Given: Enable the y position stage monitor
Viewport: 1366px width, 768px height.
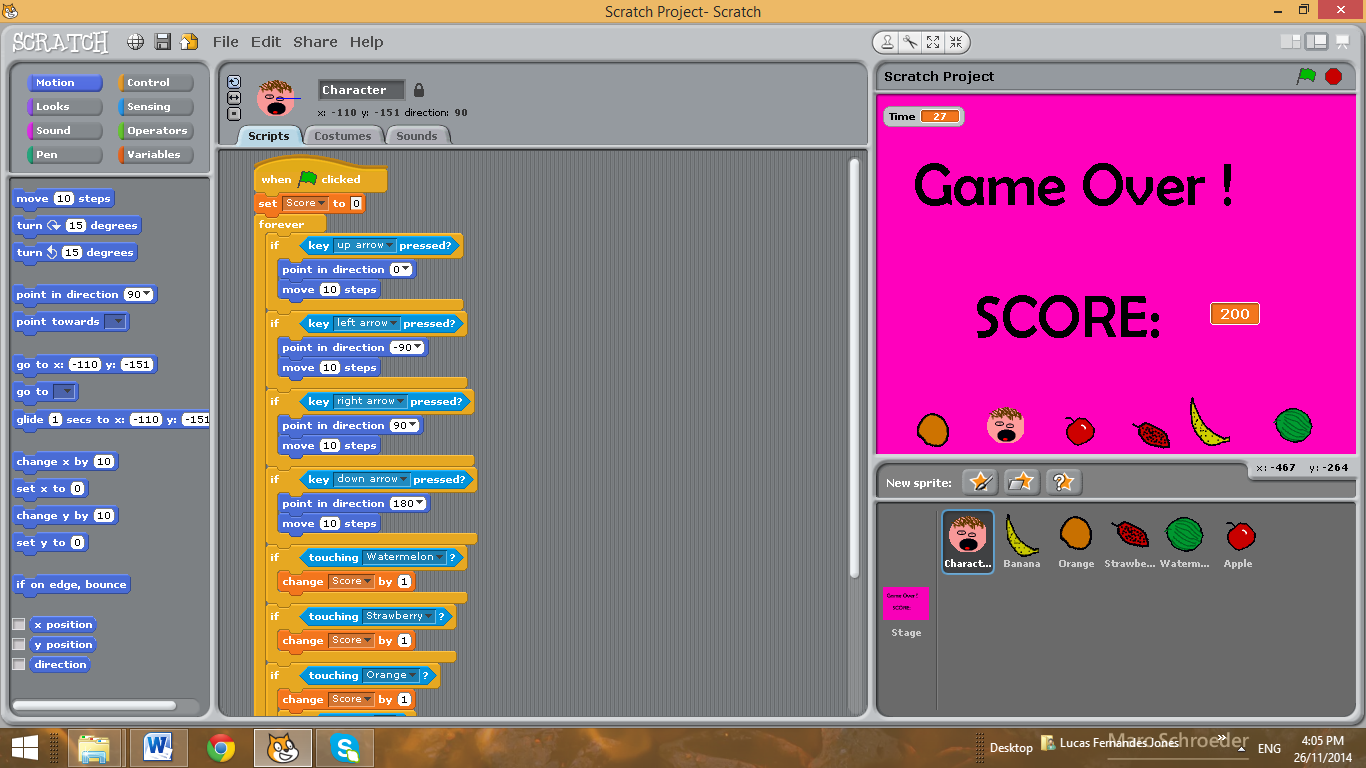Looking at the screenshot, I should [x=17, y=644].
